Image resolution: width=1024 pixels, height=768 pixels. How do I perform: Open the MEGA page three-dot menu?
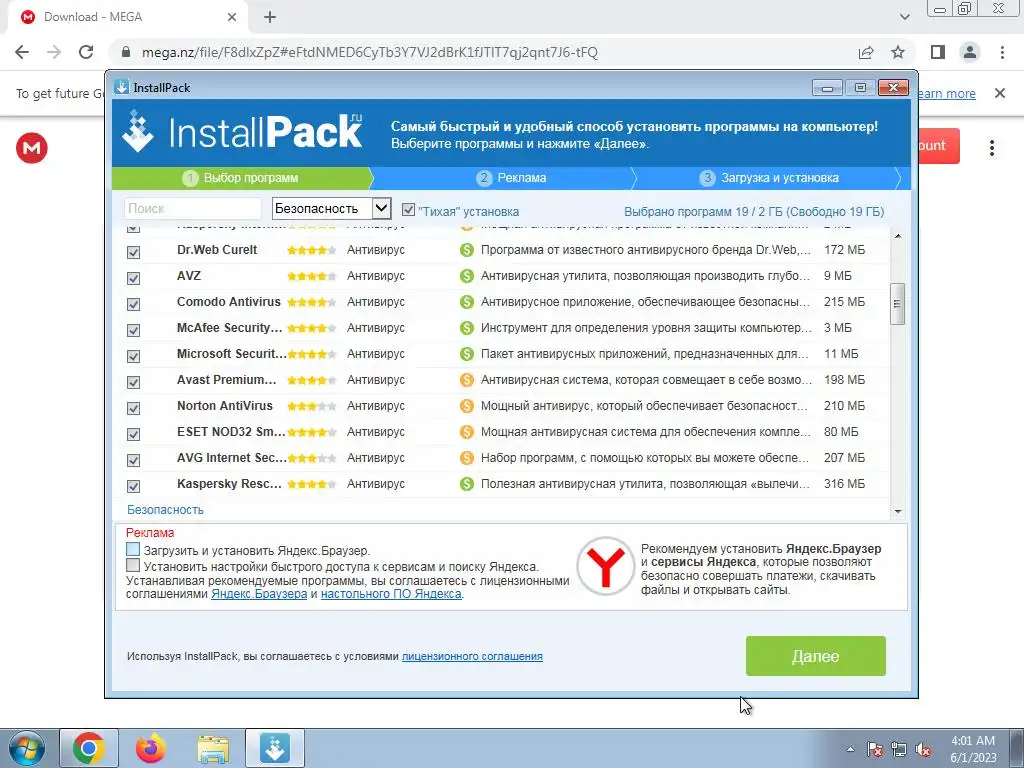coord(991,148)
